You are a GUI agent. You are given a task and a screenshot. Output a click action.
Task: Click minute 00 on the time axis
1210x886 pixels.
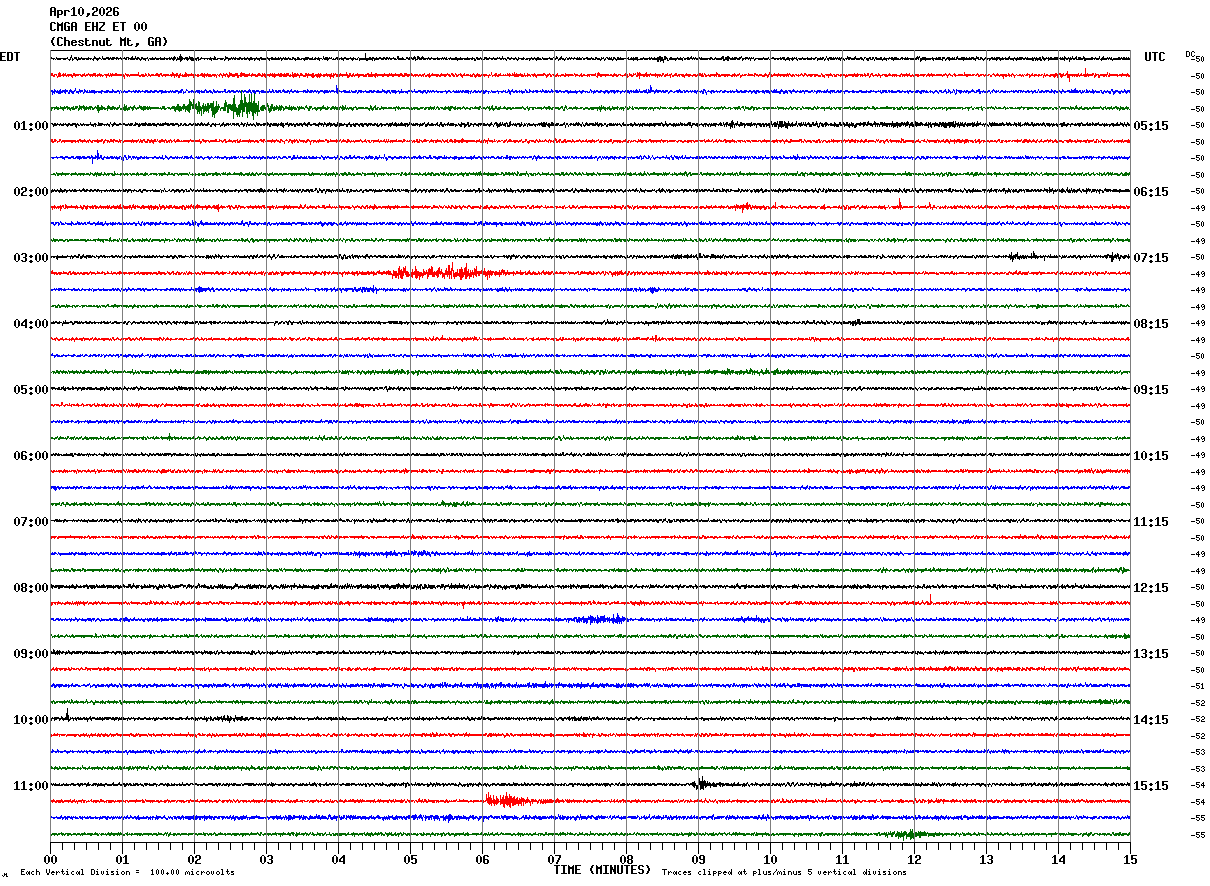[x=50, y=859]
